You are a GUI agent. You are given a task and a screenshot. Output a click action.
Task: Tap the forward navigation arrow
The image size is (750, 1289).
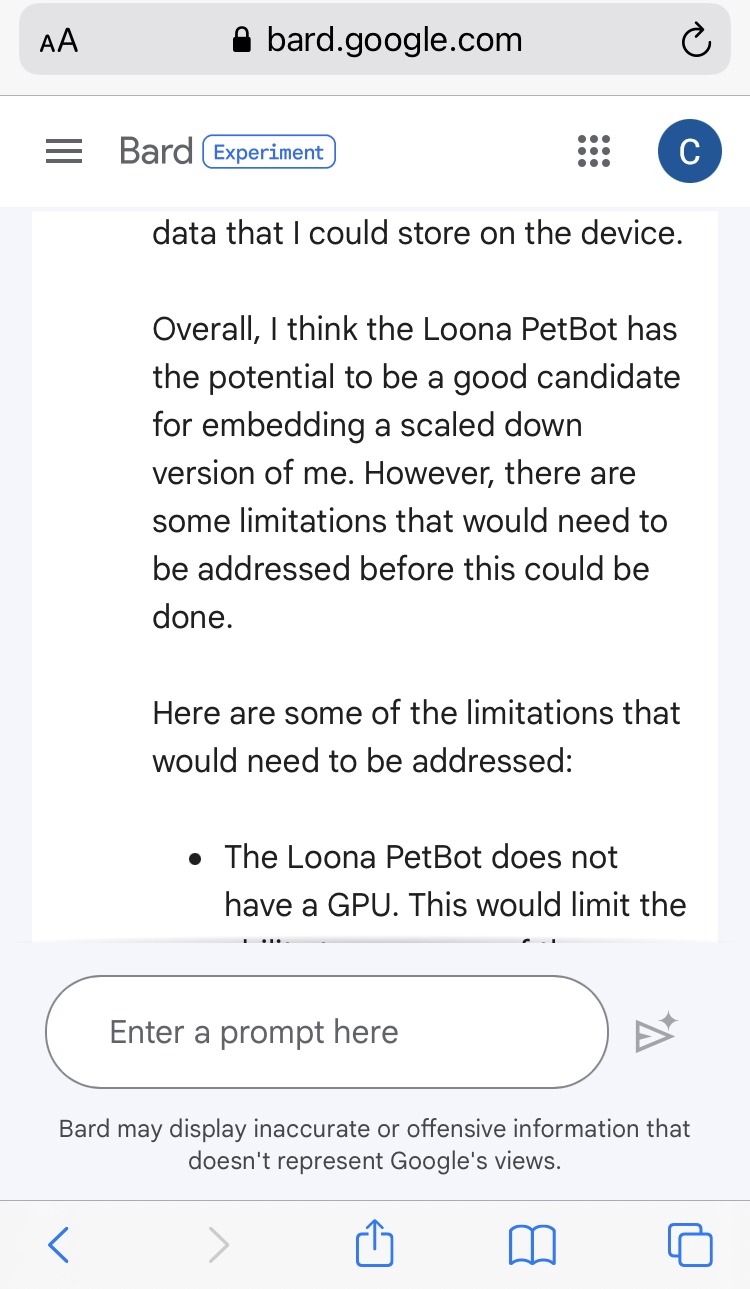(218, 1245)
